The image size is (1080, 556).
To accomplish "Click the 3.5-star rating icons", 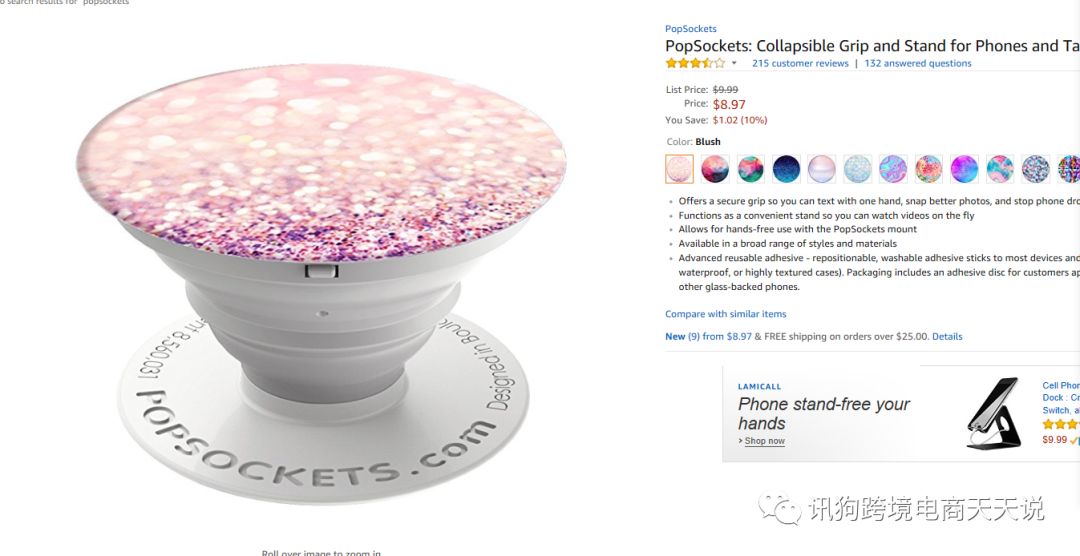I will (695, 63).
